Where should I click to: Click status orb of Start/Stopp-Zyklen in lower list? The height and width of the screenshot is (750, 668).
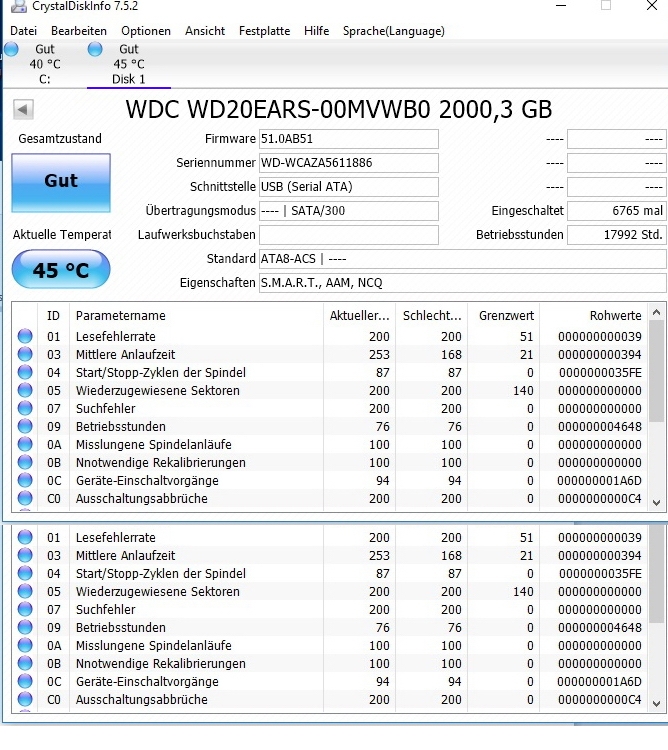click(x=25, y=574)
